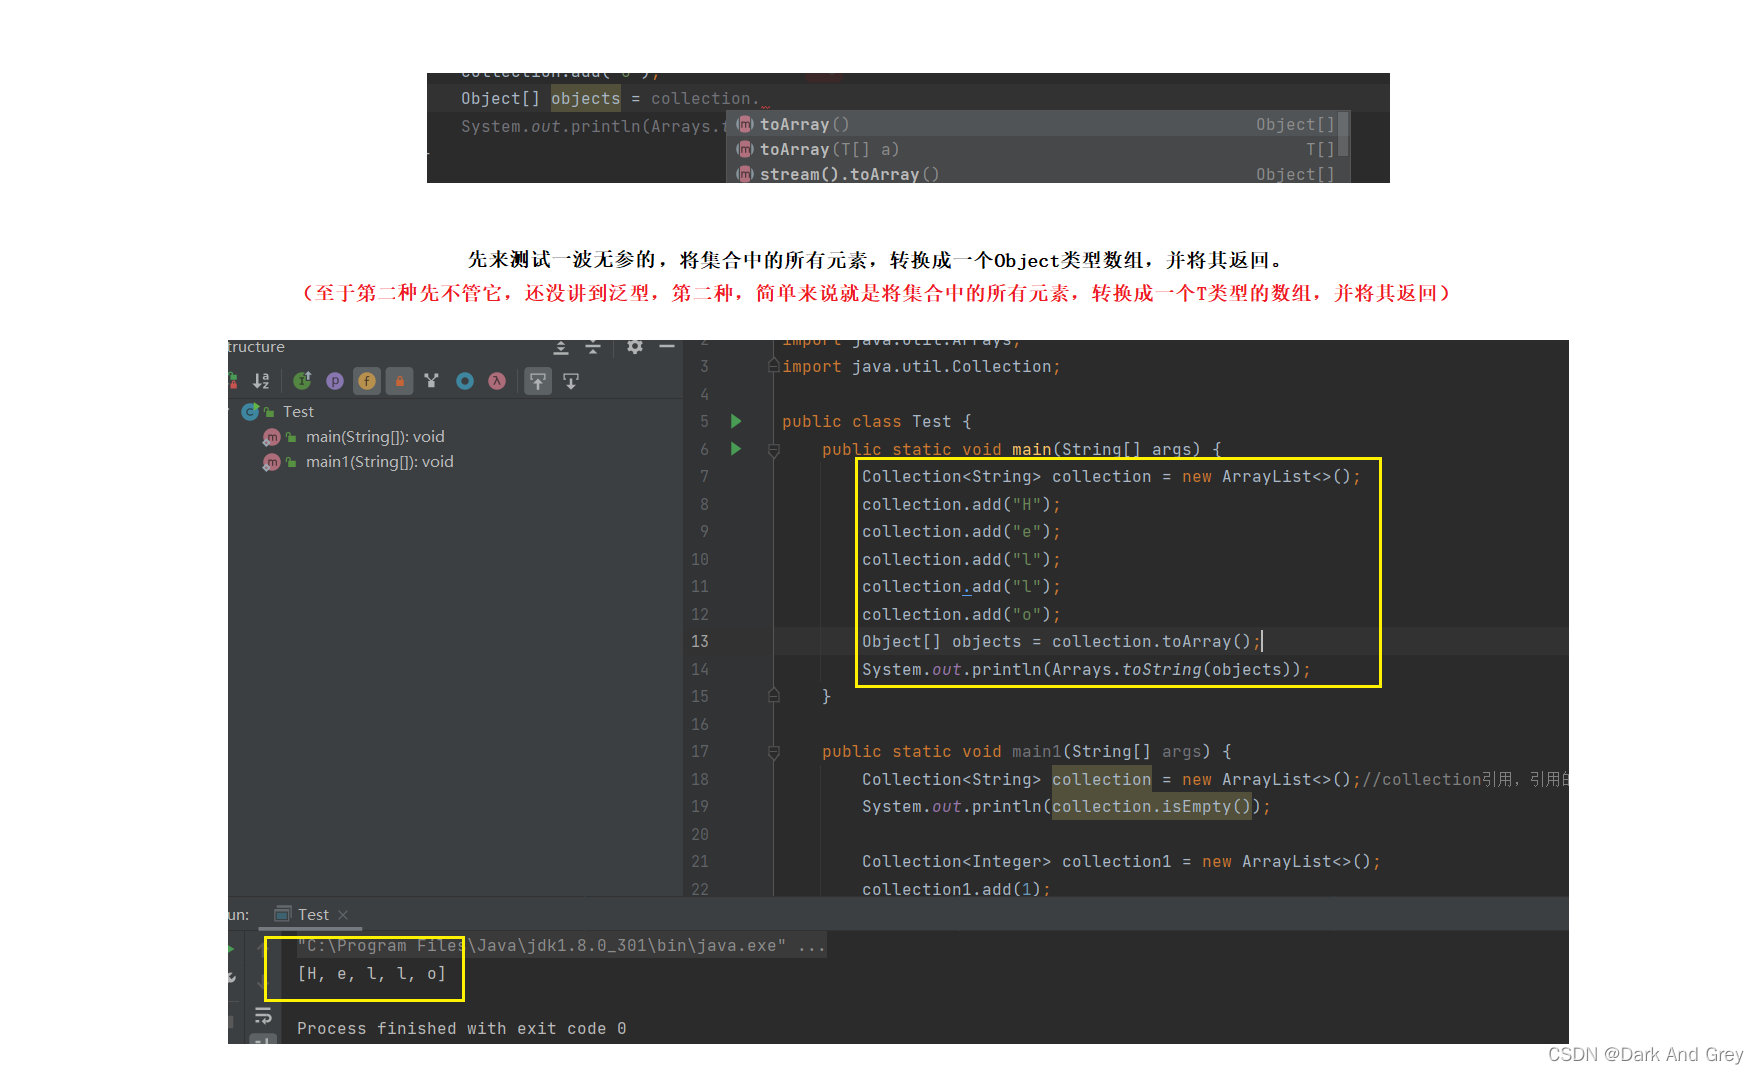The height and width of the screenshot is (1074, 1759).
Task: Toggle Autoscroll to Source
Action: [538, 381]
